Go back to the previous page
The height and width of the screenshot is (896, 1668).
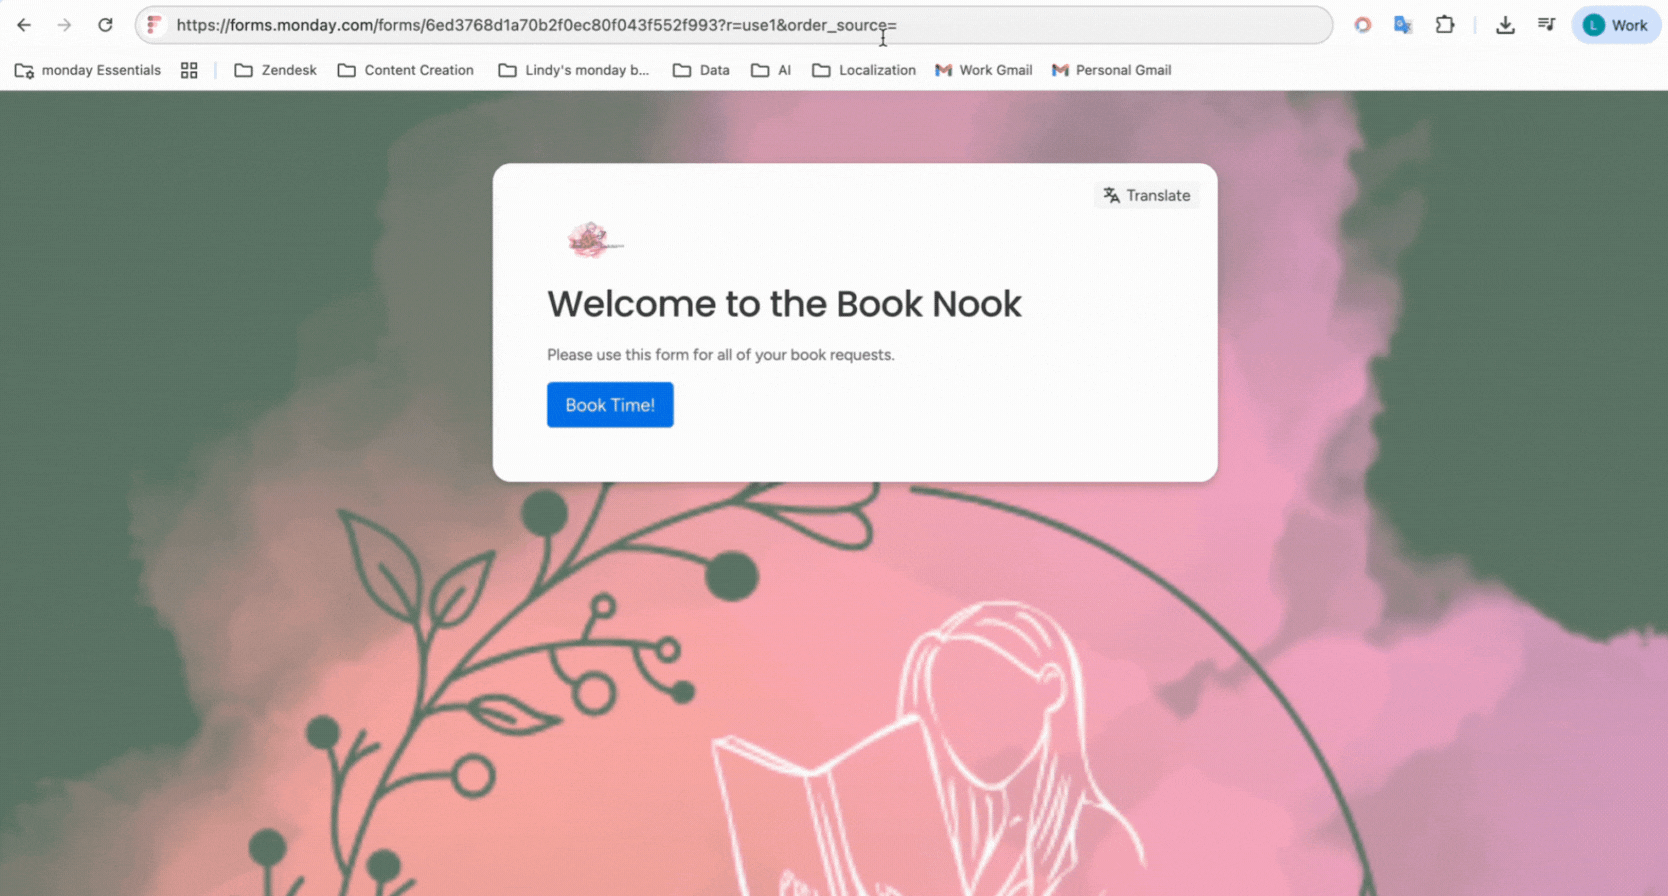[24, 25]
